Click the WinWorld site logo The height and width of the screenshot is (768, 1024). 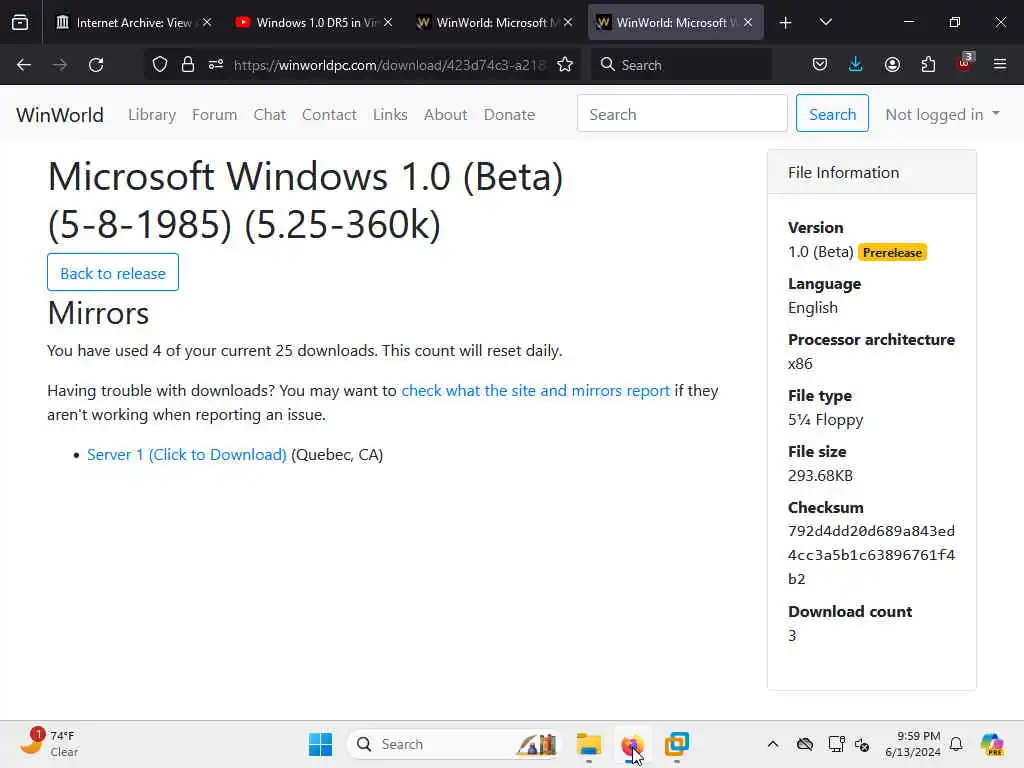[x=60, y=114]
